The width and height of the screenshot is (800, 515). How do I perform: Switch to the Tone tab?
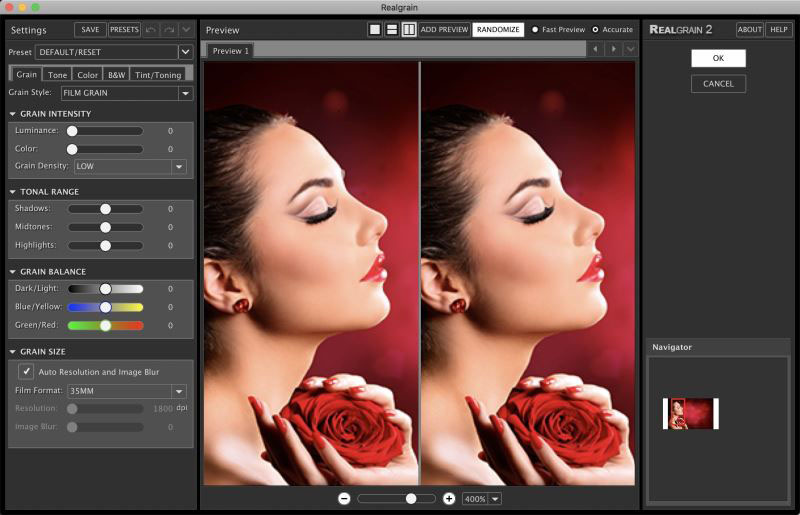tap(57, 75)
